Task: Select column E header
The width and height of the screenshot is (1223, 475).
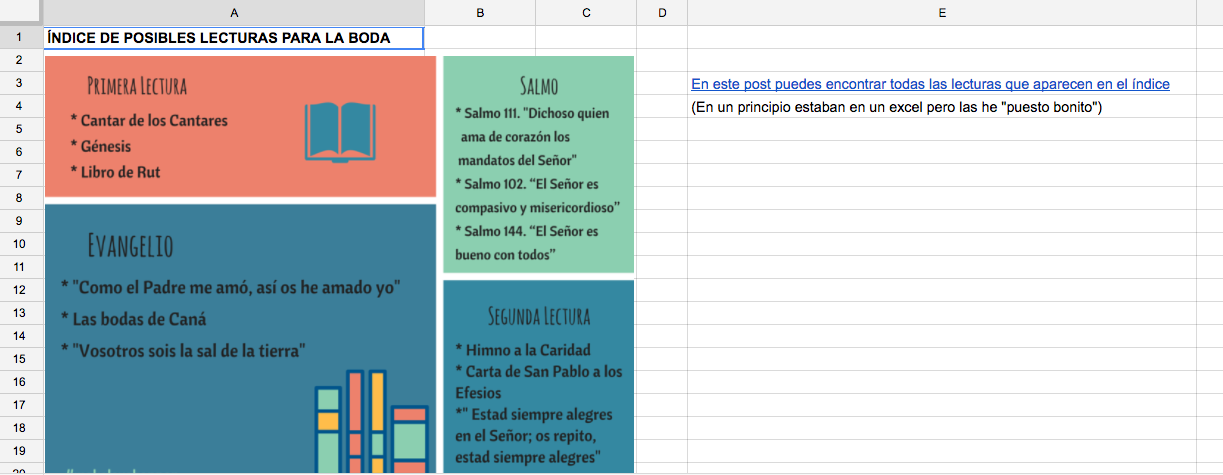Action: [x=941, y=12]
